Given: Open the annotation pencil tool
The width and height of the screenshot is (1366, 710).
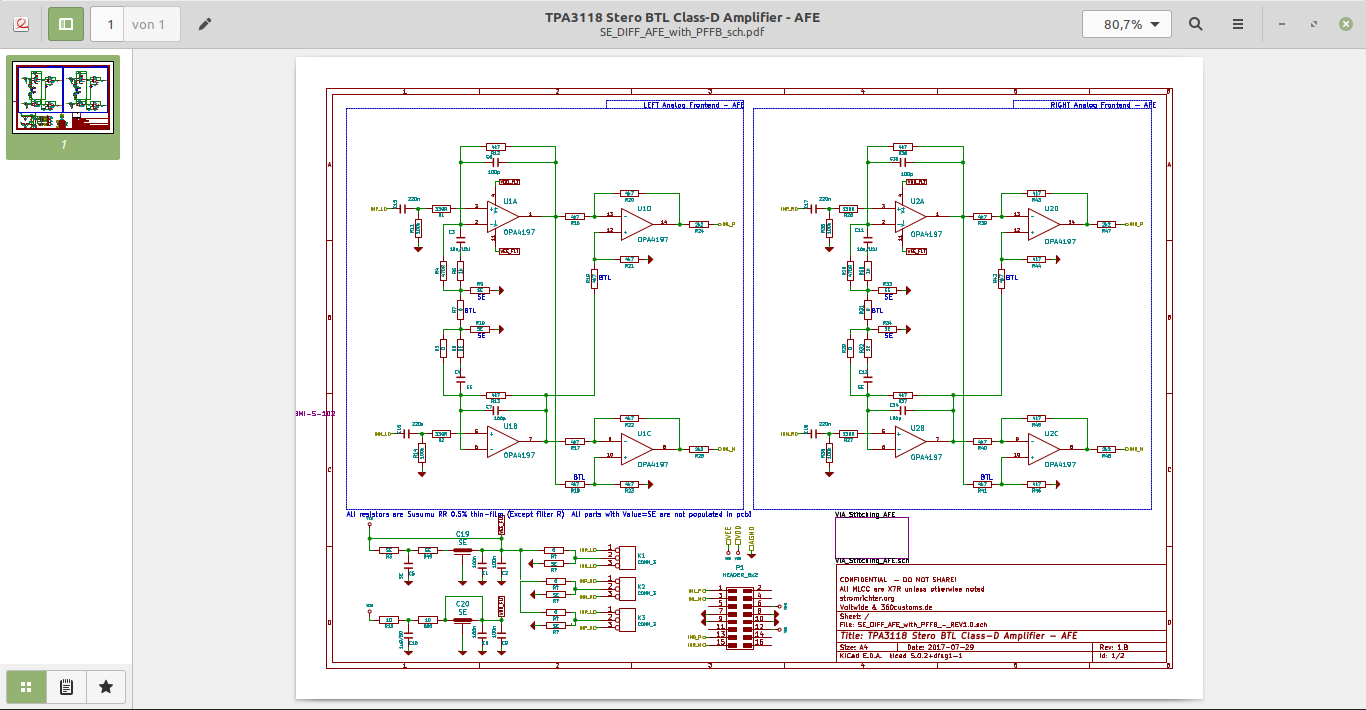Looking at the screenshot, I should coord(205,24).
